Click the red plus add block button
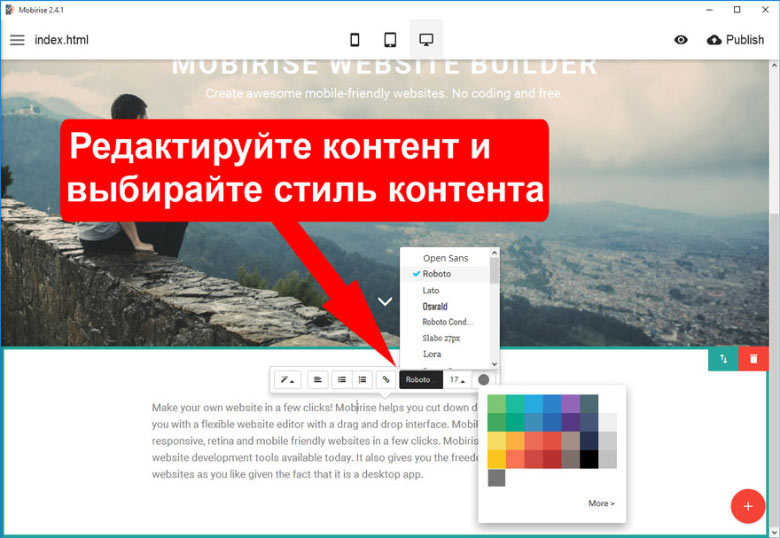Viewport: 780px width, 538px height. [x=747, y=506]
